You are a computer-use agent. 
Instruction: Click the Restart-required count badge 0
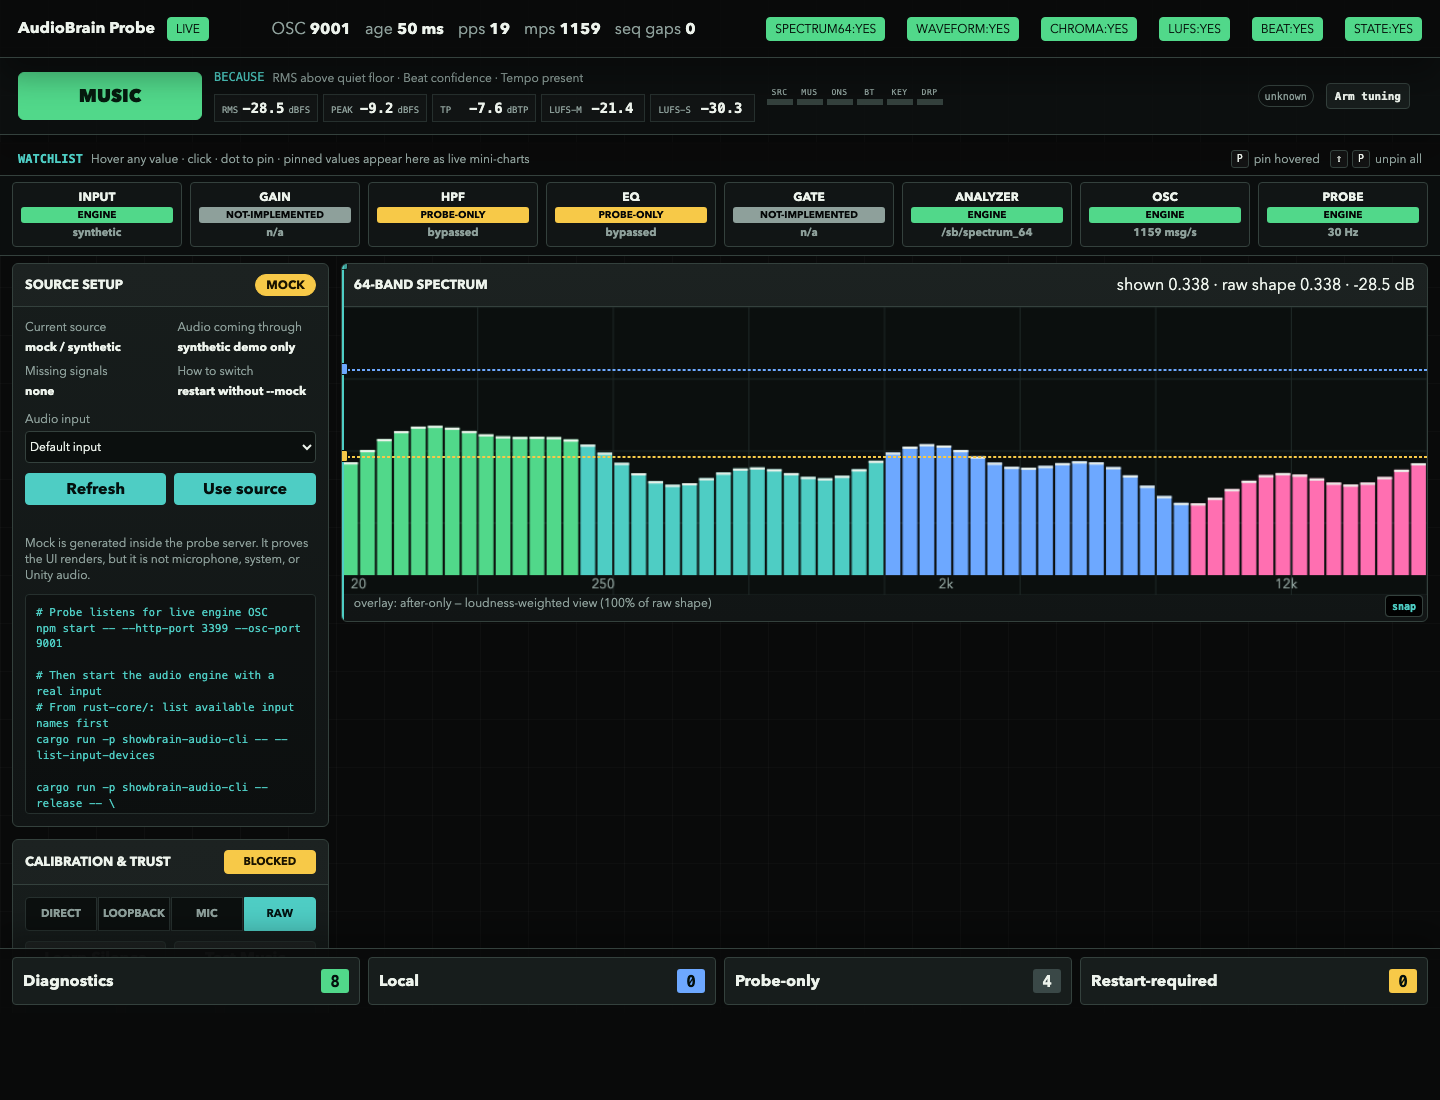click(x=1403, y=981)
